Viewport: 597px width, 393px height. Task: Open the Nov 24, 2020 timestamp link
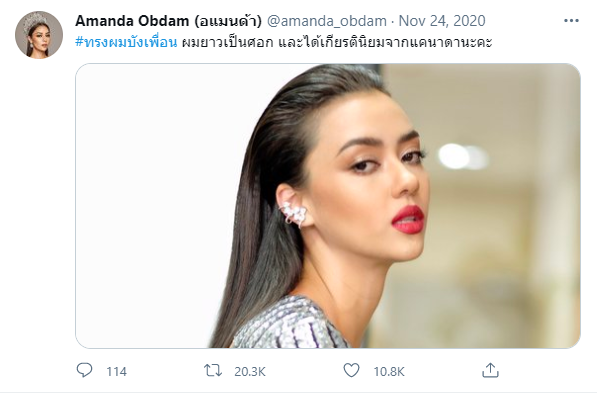tap(442, 21)
